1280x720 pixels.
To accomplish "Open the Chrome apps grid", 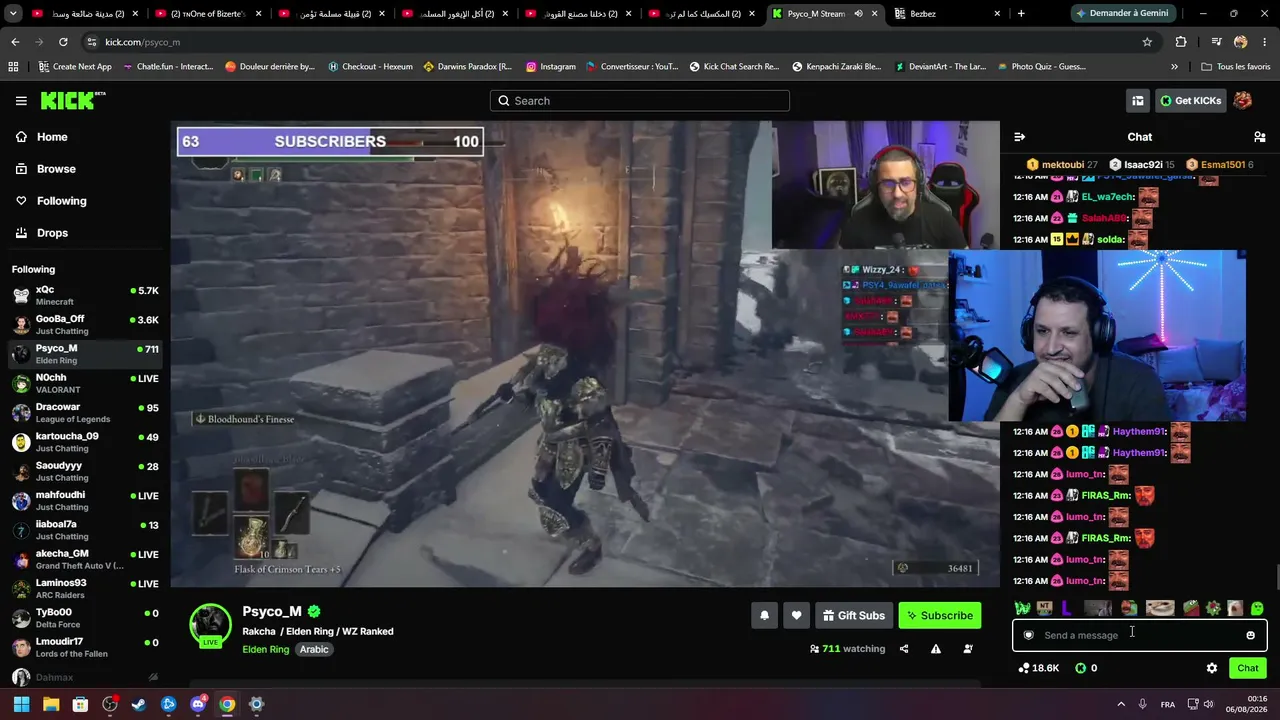I will [x=13, y=67].
